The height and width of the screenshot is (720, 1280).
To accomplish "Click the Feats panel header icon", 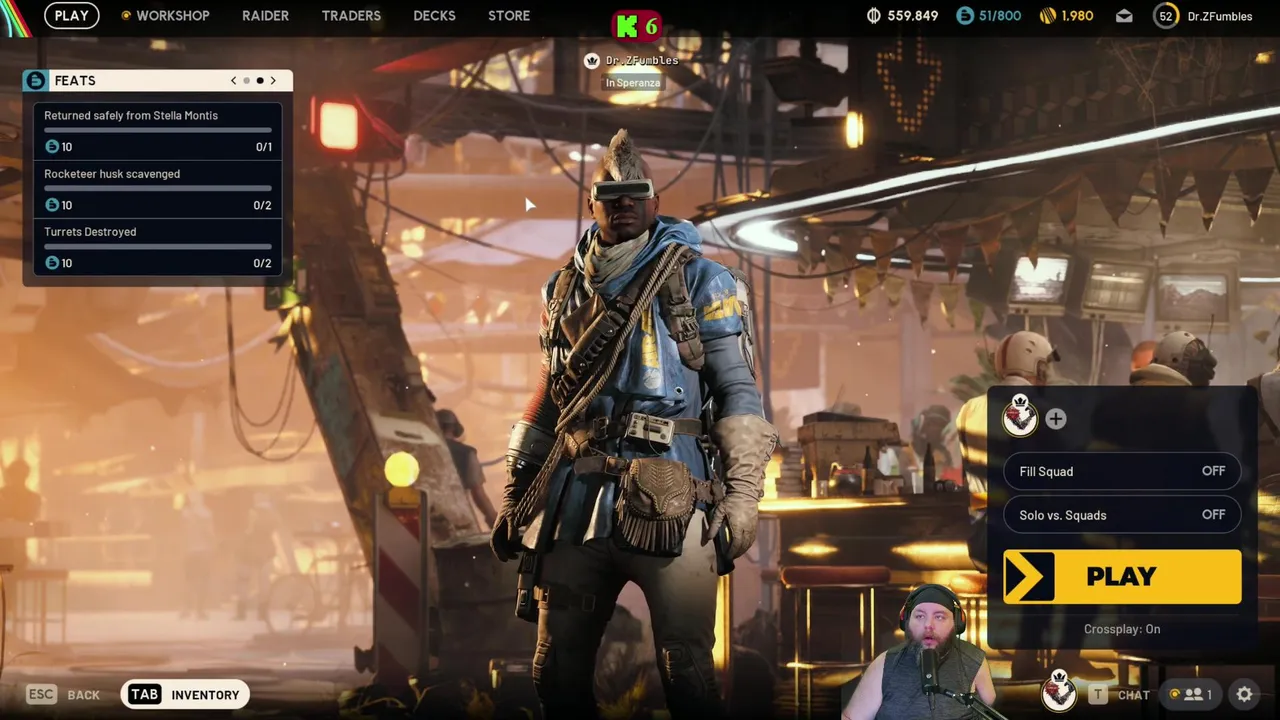I will pyautogui.click(x=36, y=80).
